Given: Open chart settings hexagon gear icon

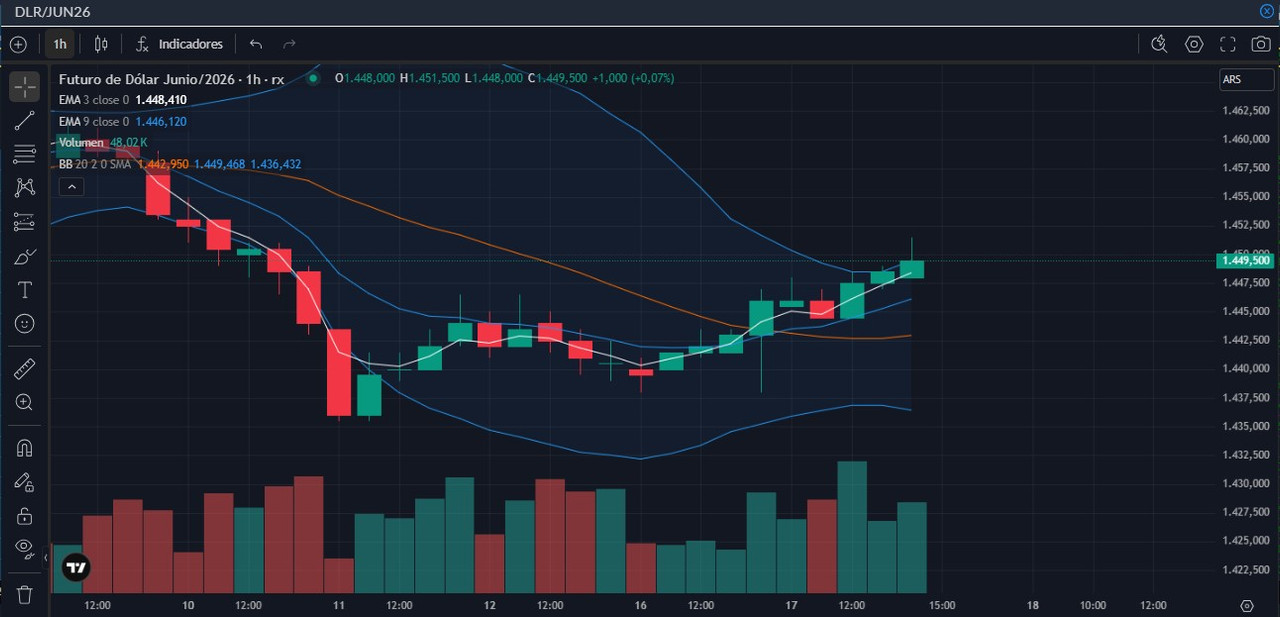Looking at the screenshot, I should 1194,44.
